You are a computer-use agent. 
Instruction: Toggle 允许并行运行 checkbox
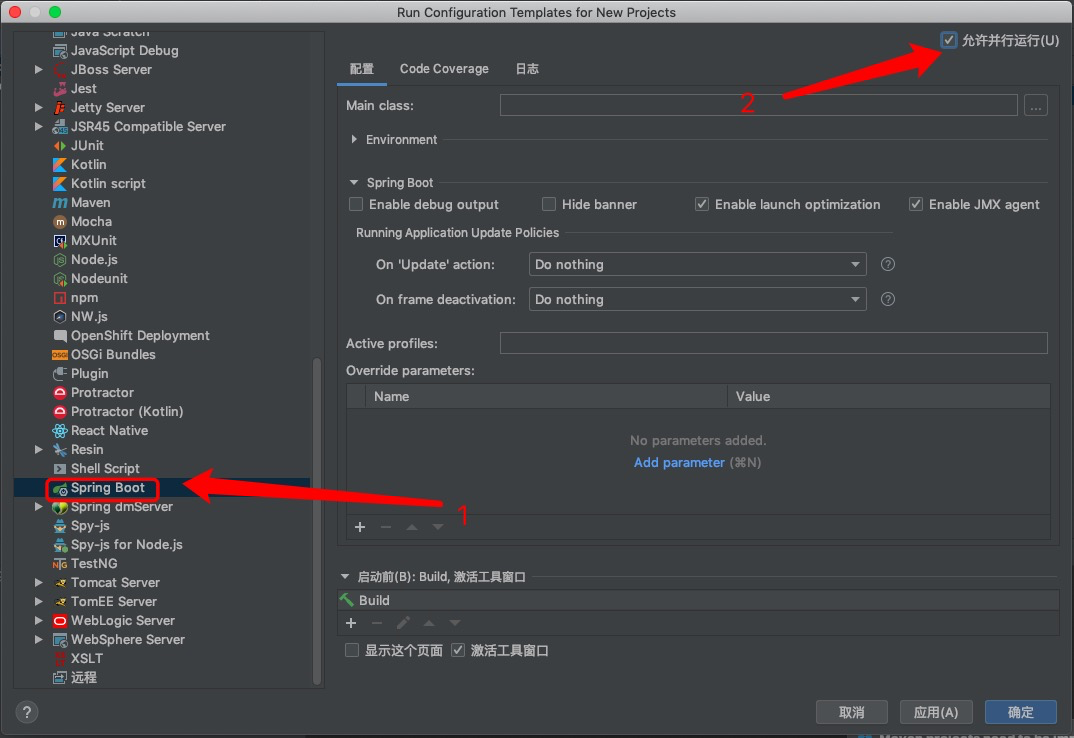click(949, 40)
